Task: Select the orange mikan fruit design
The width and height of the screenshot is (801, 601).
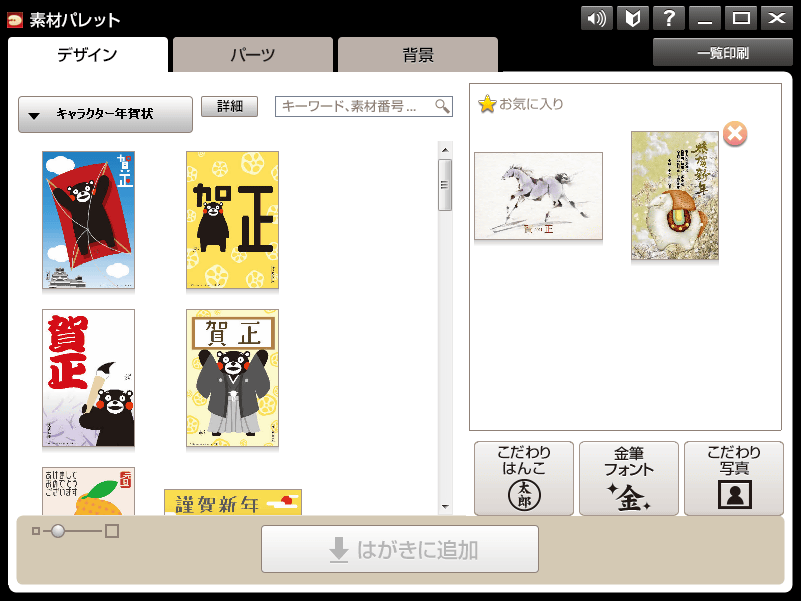Action: point(88,491)
